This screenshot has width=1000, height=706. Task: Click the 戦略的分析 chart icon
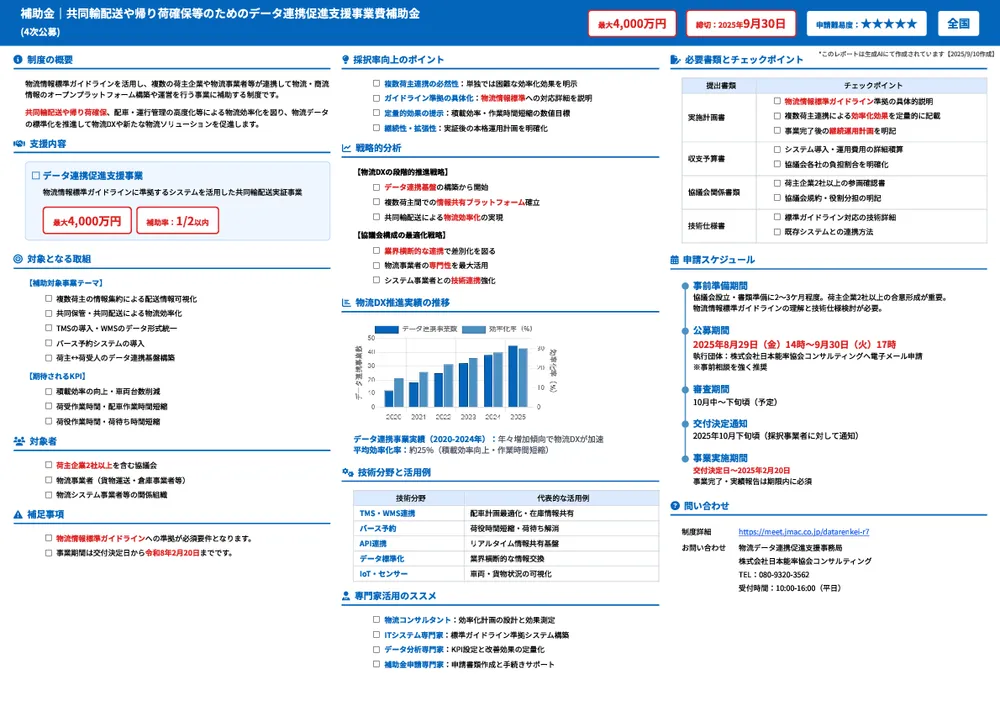pyautogui.click(x=346, y=147)
